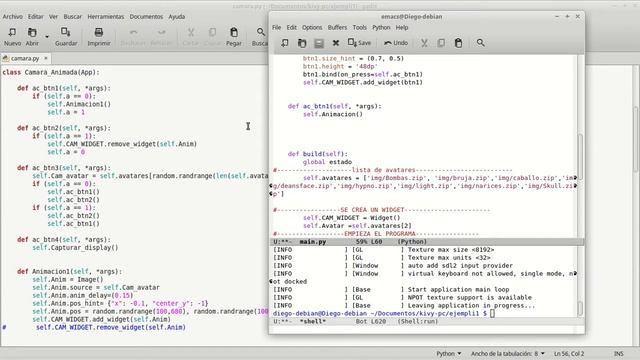Click the open file icon in emacs toolbar

[302, 43]
